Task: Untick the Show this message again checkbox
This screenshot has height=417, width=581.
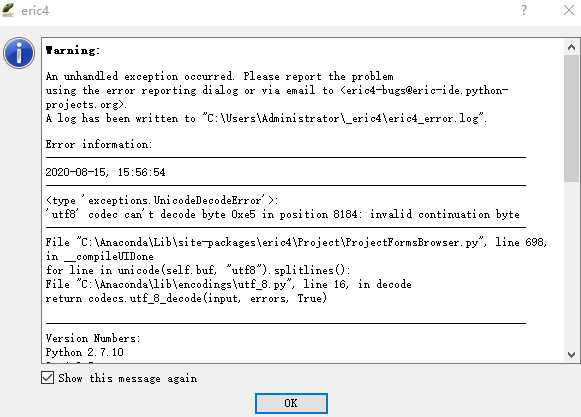Action: (x=47, y=378)
